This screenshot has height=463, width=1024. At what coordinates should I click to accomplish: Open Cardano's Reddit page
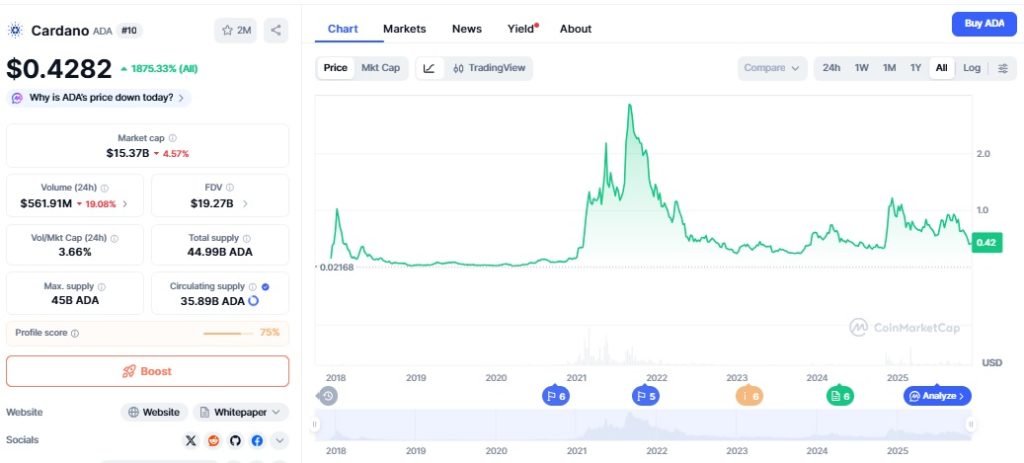(213, 441)
